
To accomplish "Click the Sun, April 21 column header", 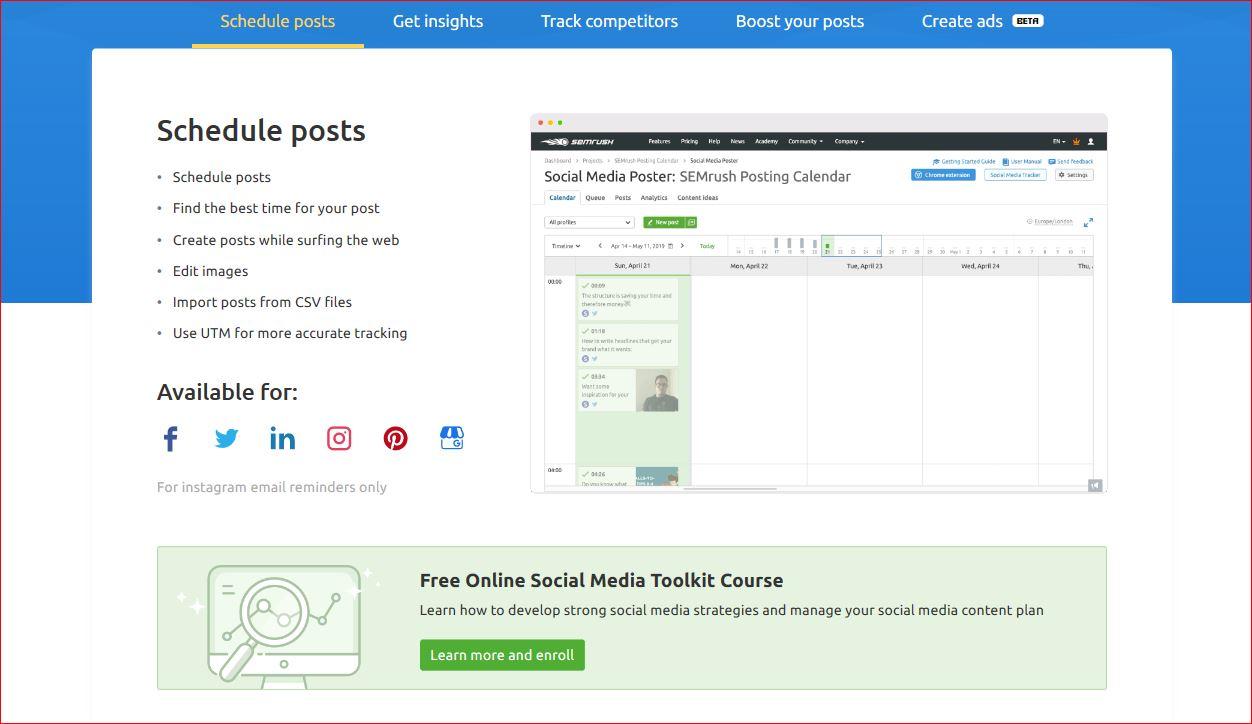I will point(632,266).
